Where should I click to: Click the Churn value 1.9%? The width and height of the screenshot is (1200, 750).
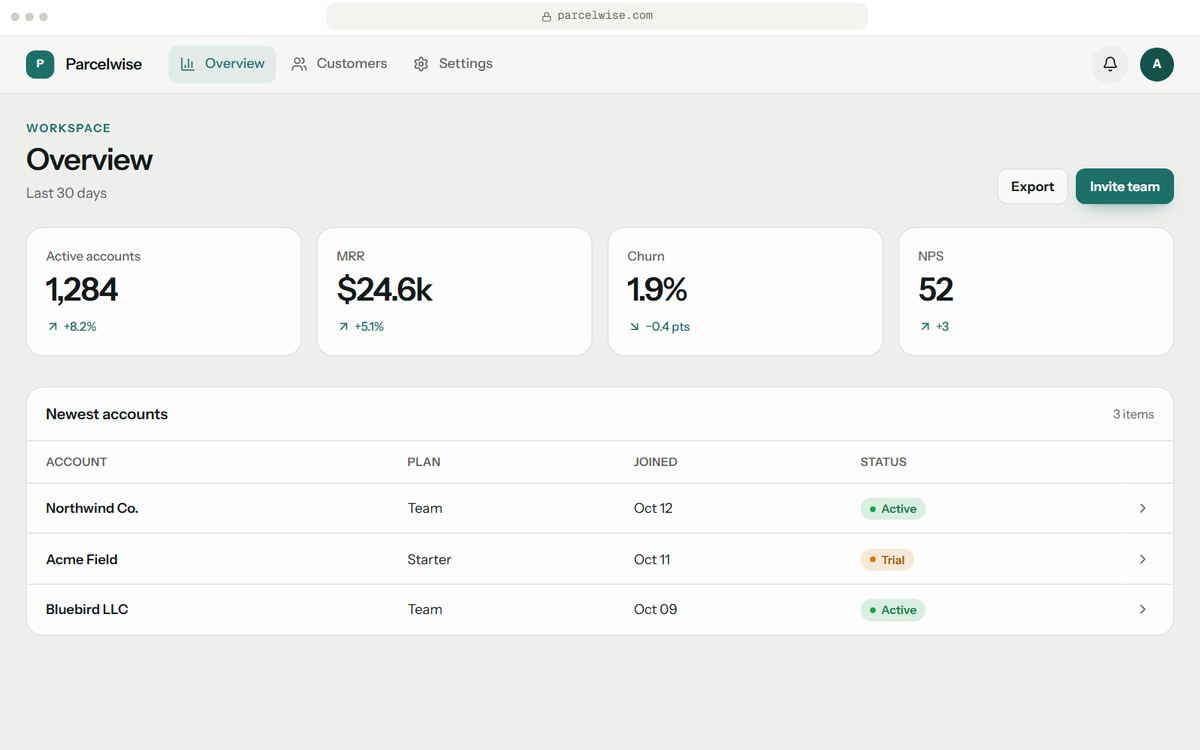coord(657,290)
